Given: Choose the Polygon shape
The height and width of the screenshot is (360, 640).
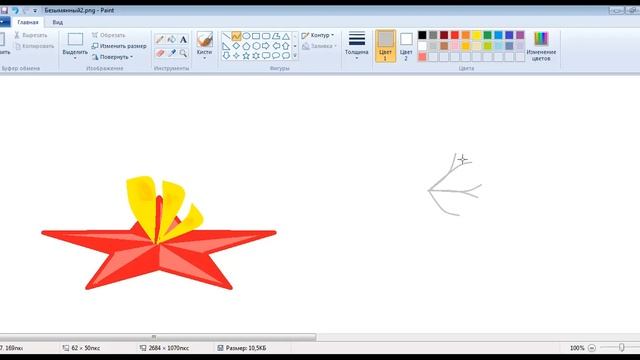Looking at the screenshot, I should pos(276,36).
